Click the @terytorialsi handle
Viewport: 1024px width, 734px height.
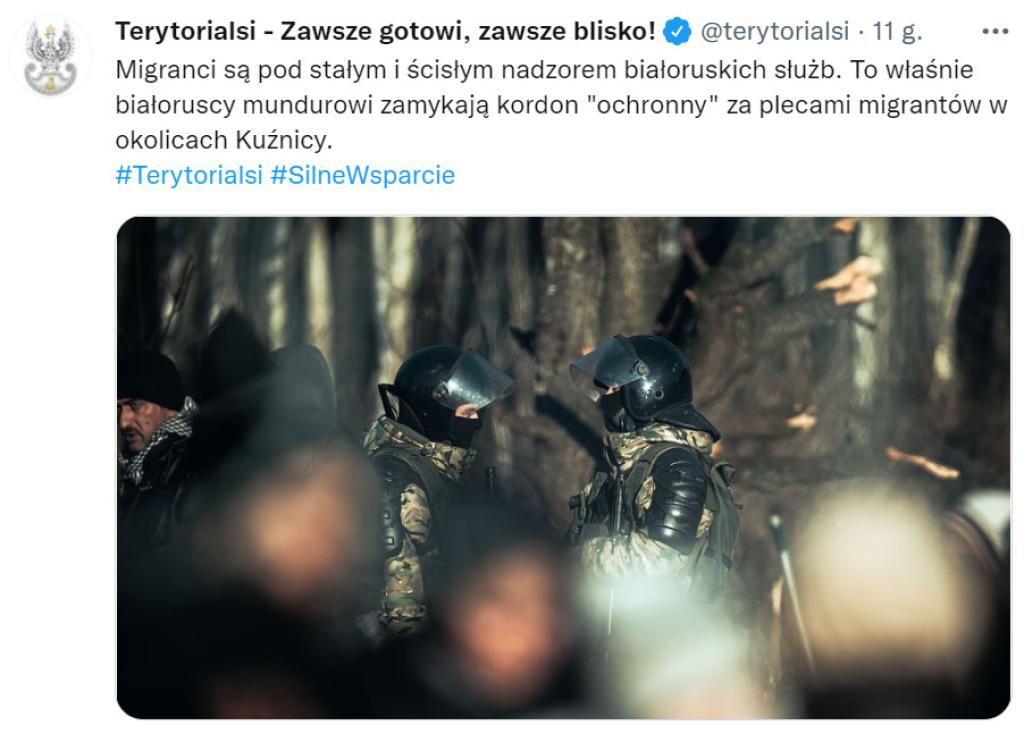coord(775,31)
